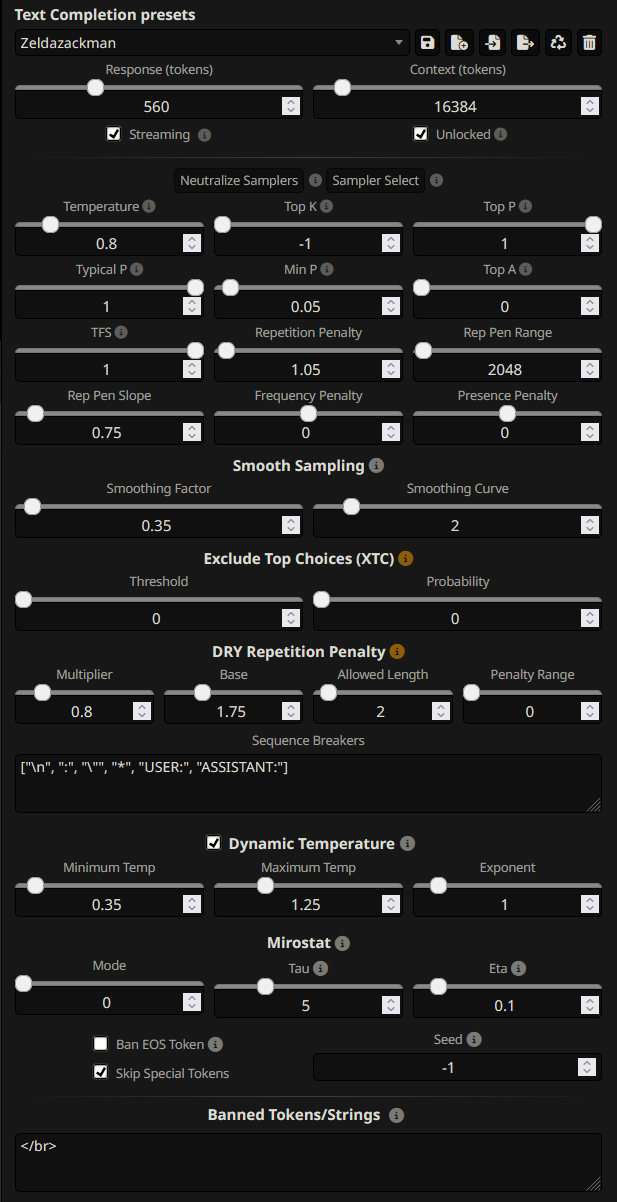Image resolution: width=617 pixels, height=1202 pixels.
Task: Delete the preset with the trash icon
Action: (x=590, y=42)
